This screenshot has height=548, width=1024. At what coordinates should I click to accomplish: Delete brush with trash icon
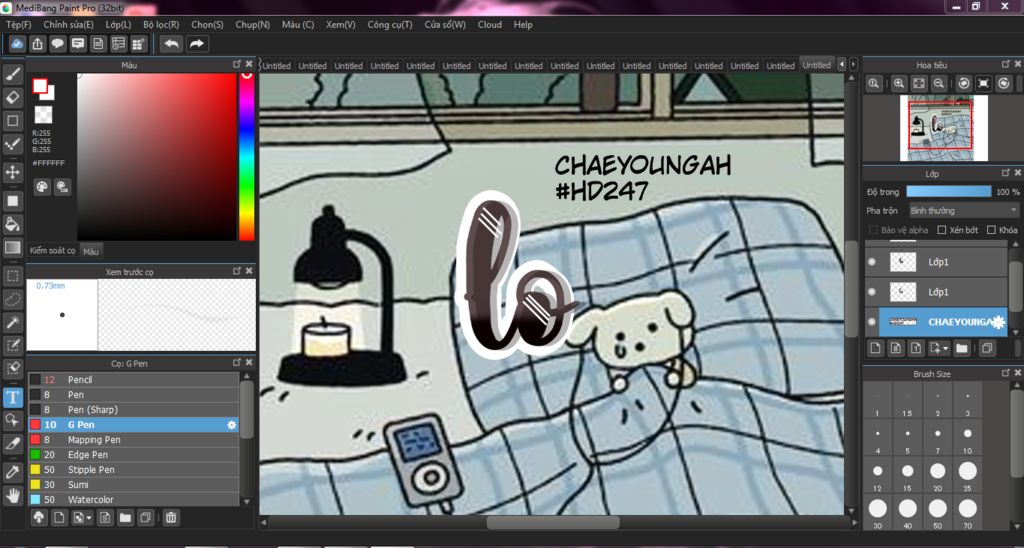pos(170,518)
